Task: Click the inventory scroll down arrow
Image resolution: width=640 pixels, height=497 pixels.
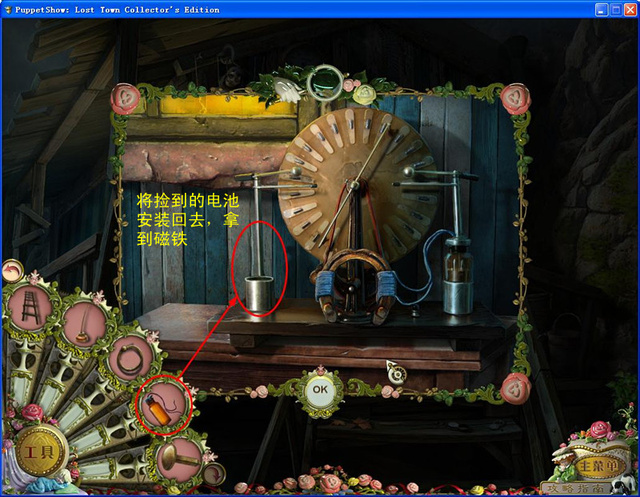Action: click(x=216, y=475)
